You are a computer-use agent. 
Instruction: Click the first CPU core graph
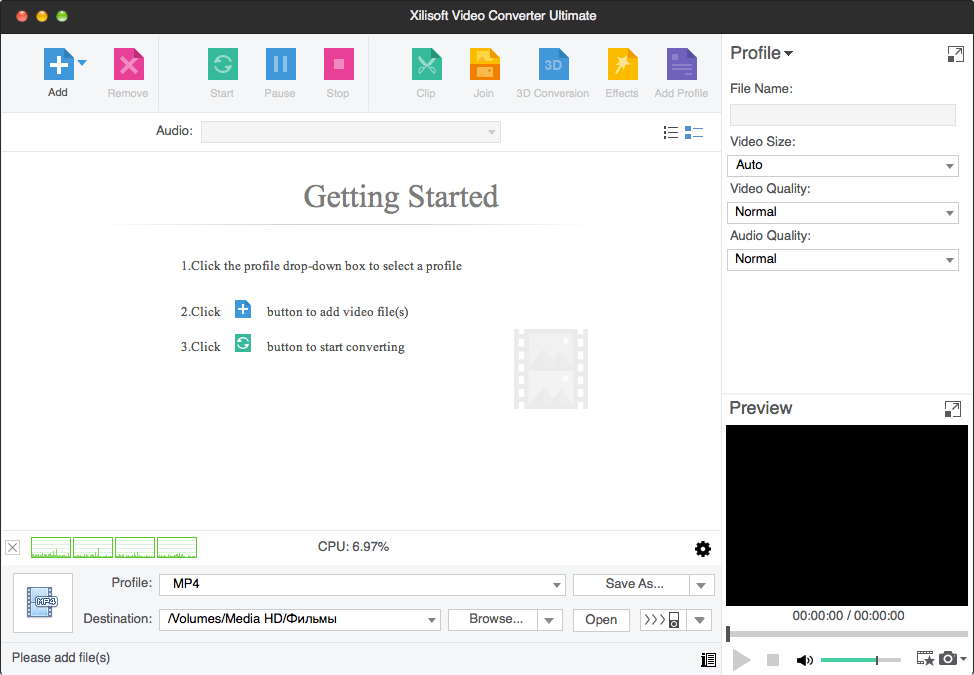(x=51, y=548)
